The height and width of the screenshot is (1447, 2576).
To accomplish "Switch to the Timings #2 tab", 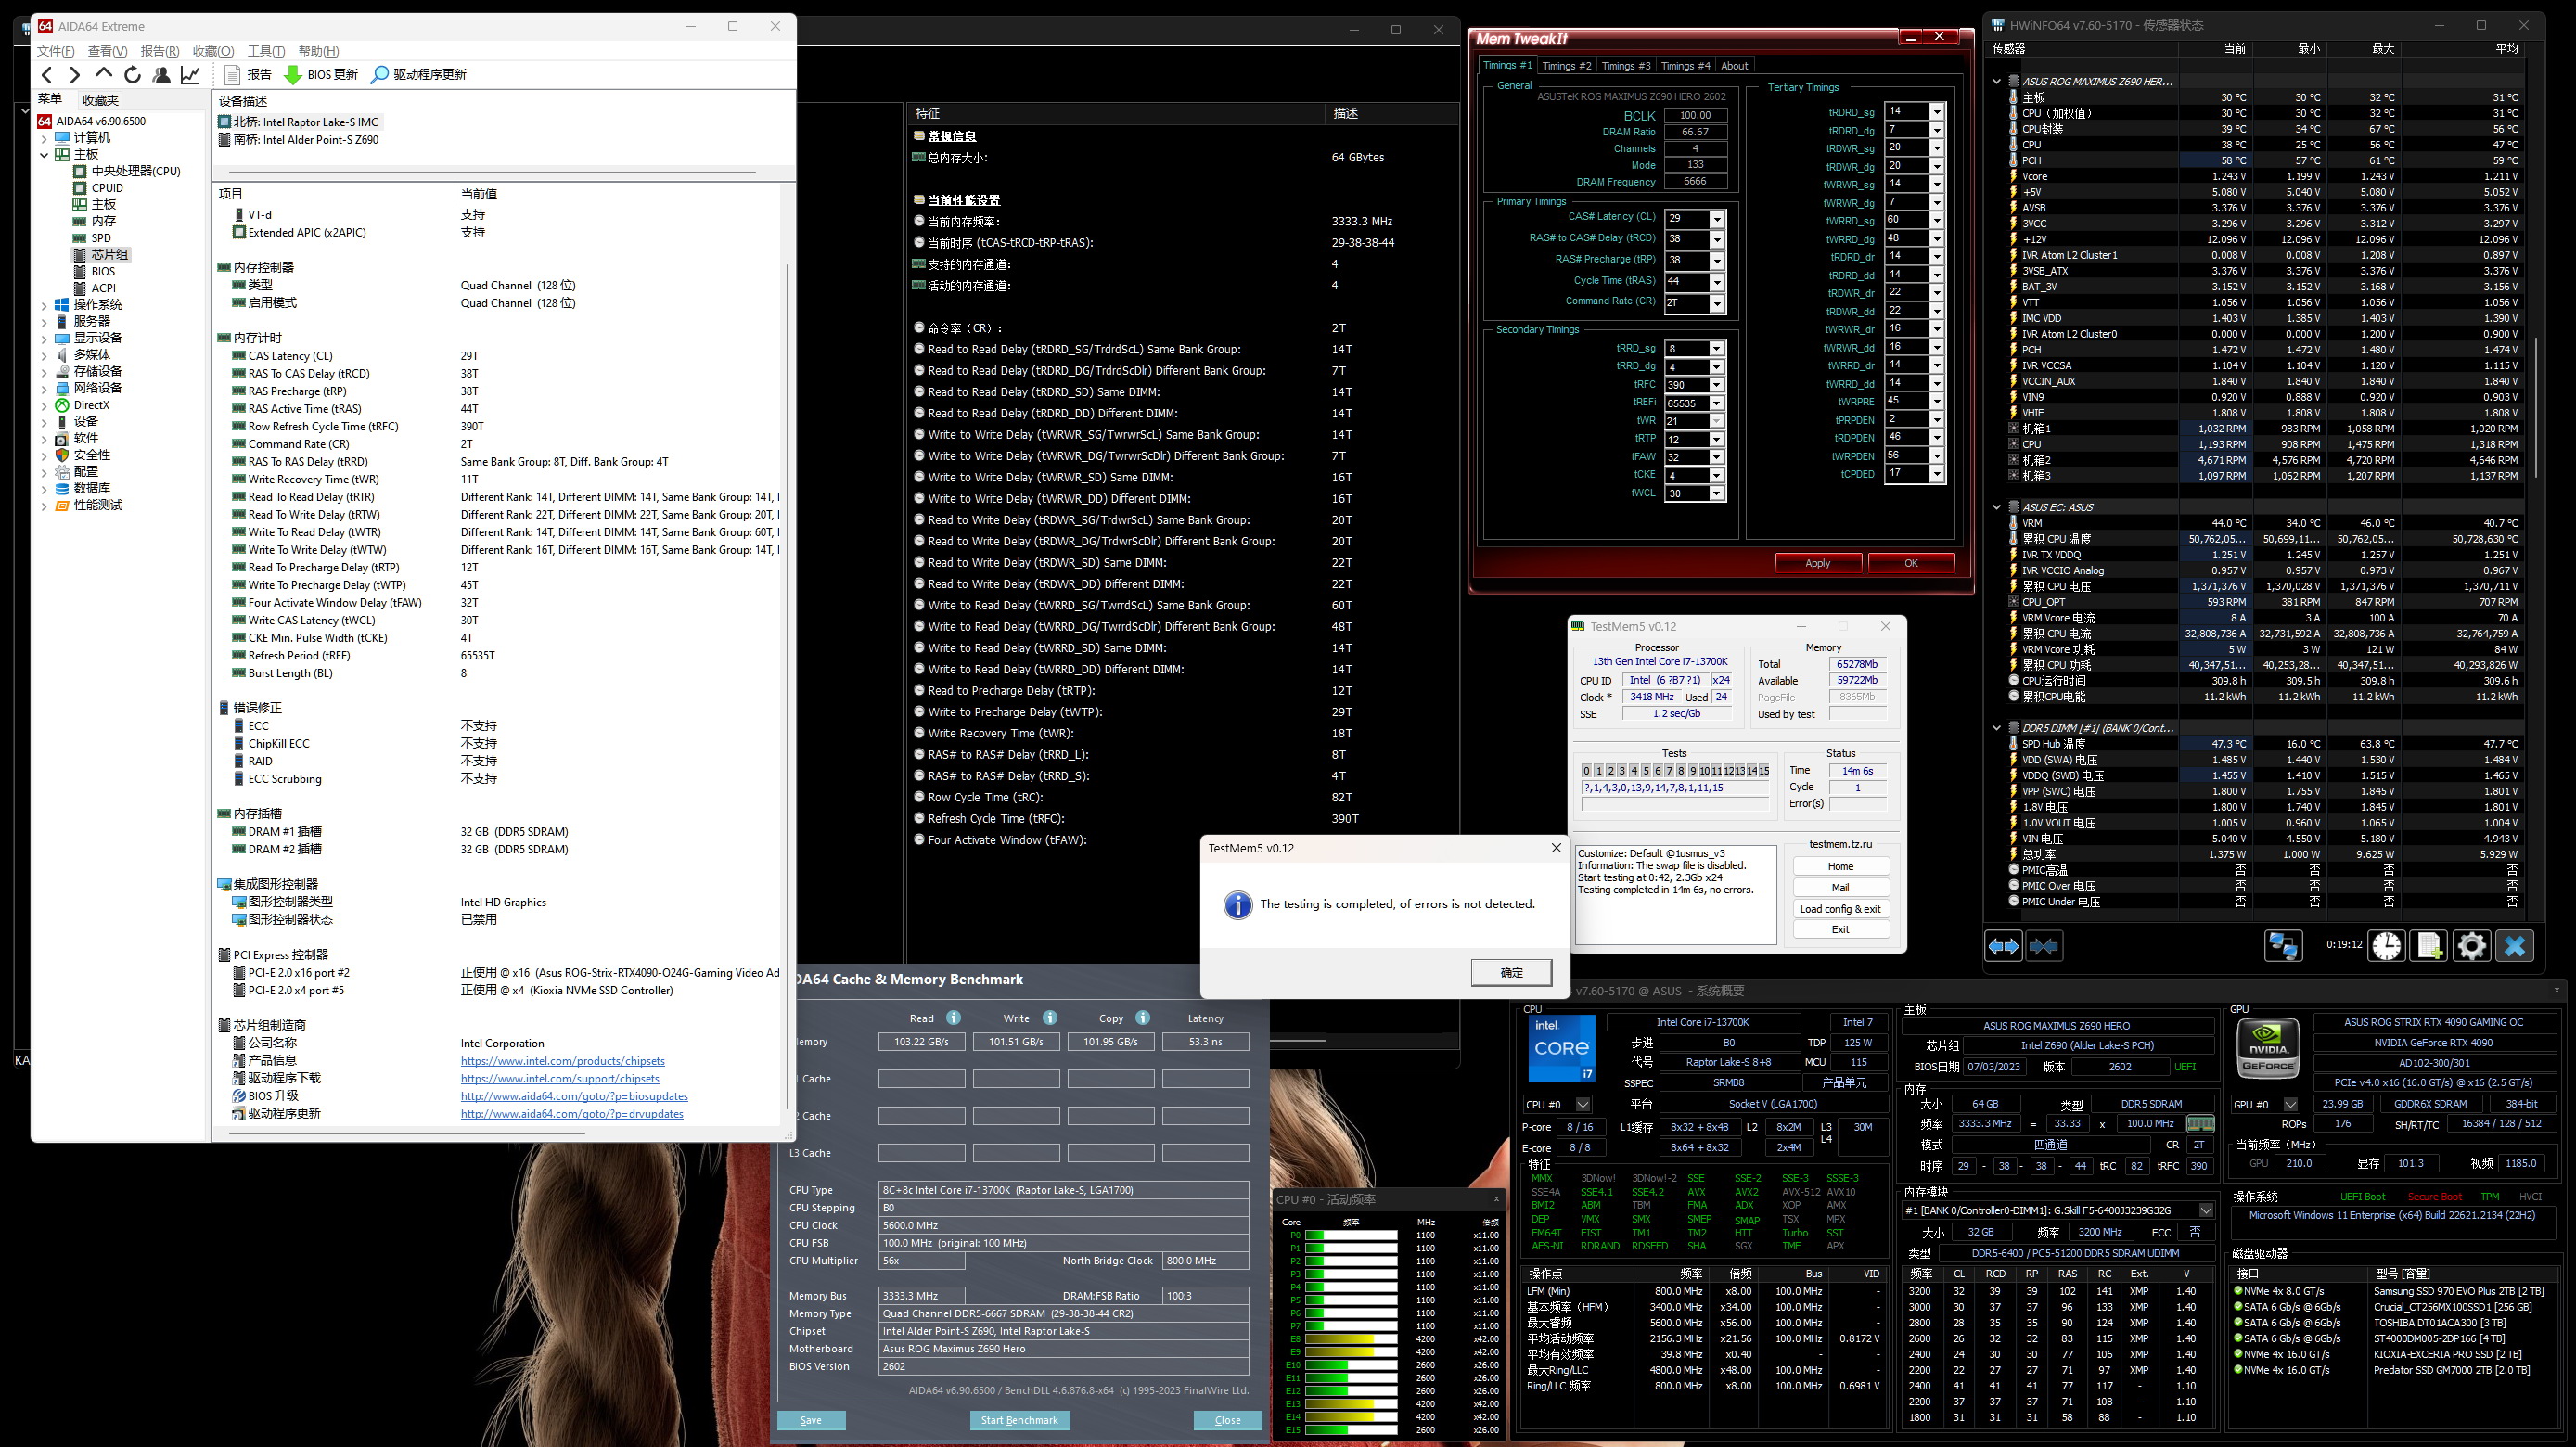I will click(1566, 66).
